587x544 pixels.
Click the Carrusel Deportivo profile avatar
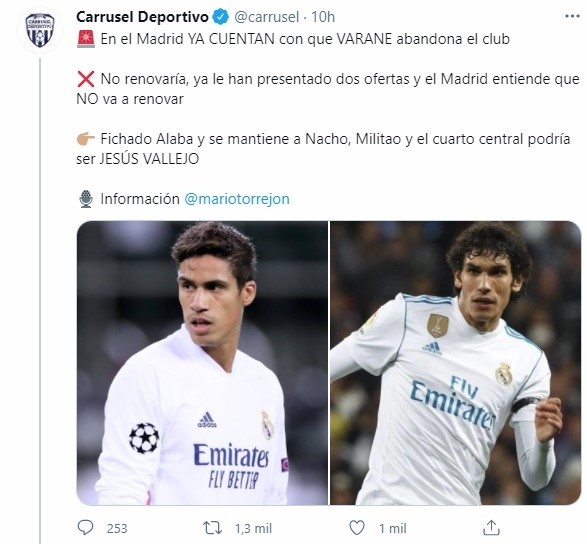pos(40,30)
